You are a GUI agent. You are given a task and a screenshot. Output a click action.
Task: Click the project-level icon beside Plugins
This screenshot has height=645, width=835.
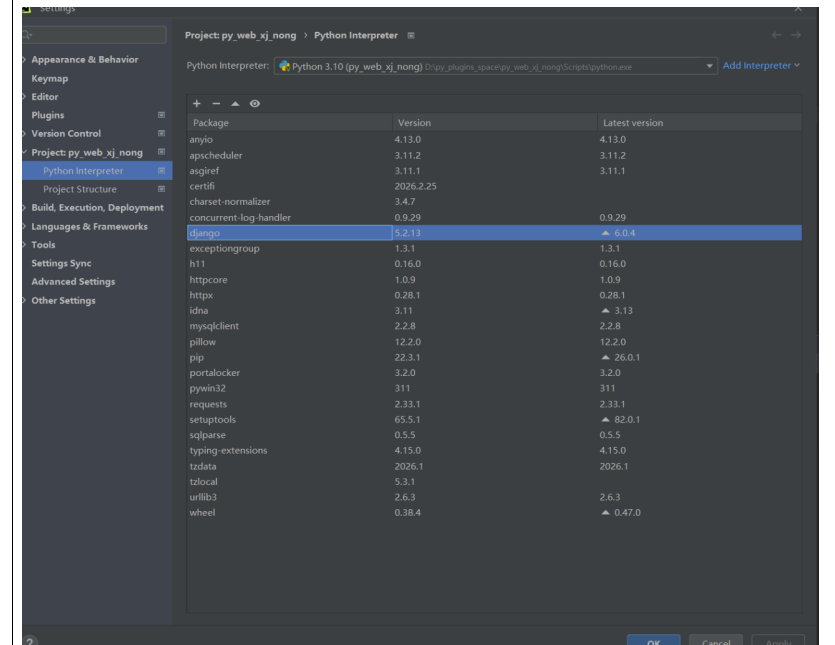(161, 115)
